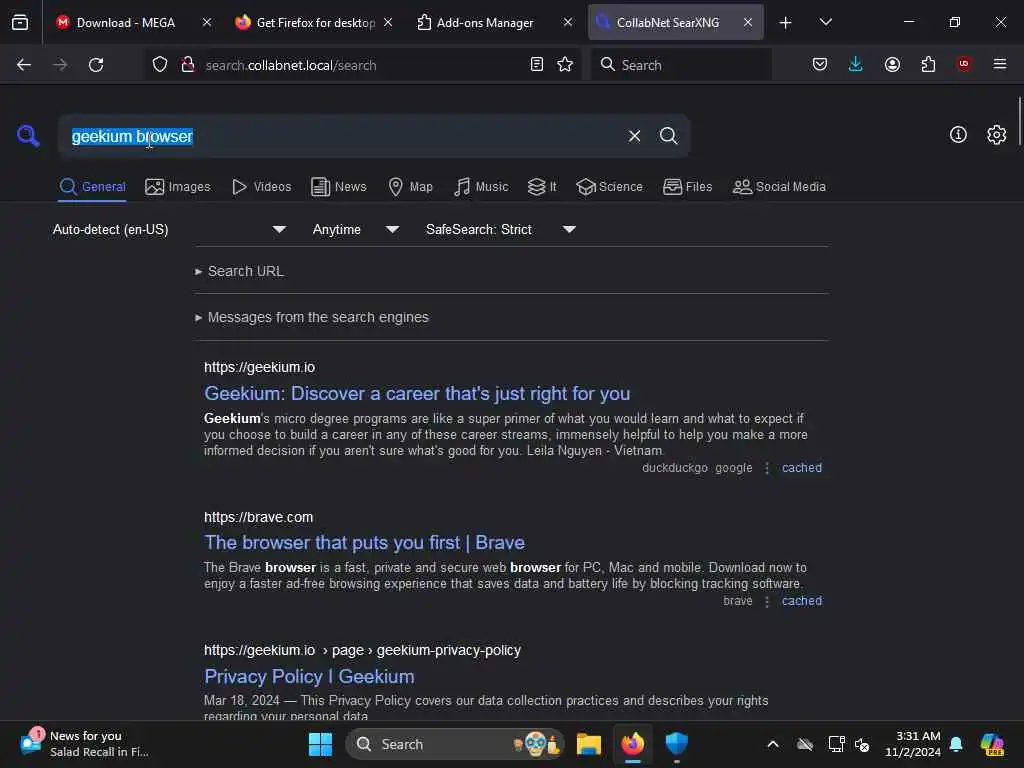Viewport: 1024px width, 768px height.
Task: Select the General search category
Action: point(92,187)
